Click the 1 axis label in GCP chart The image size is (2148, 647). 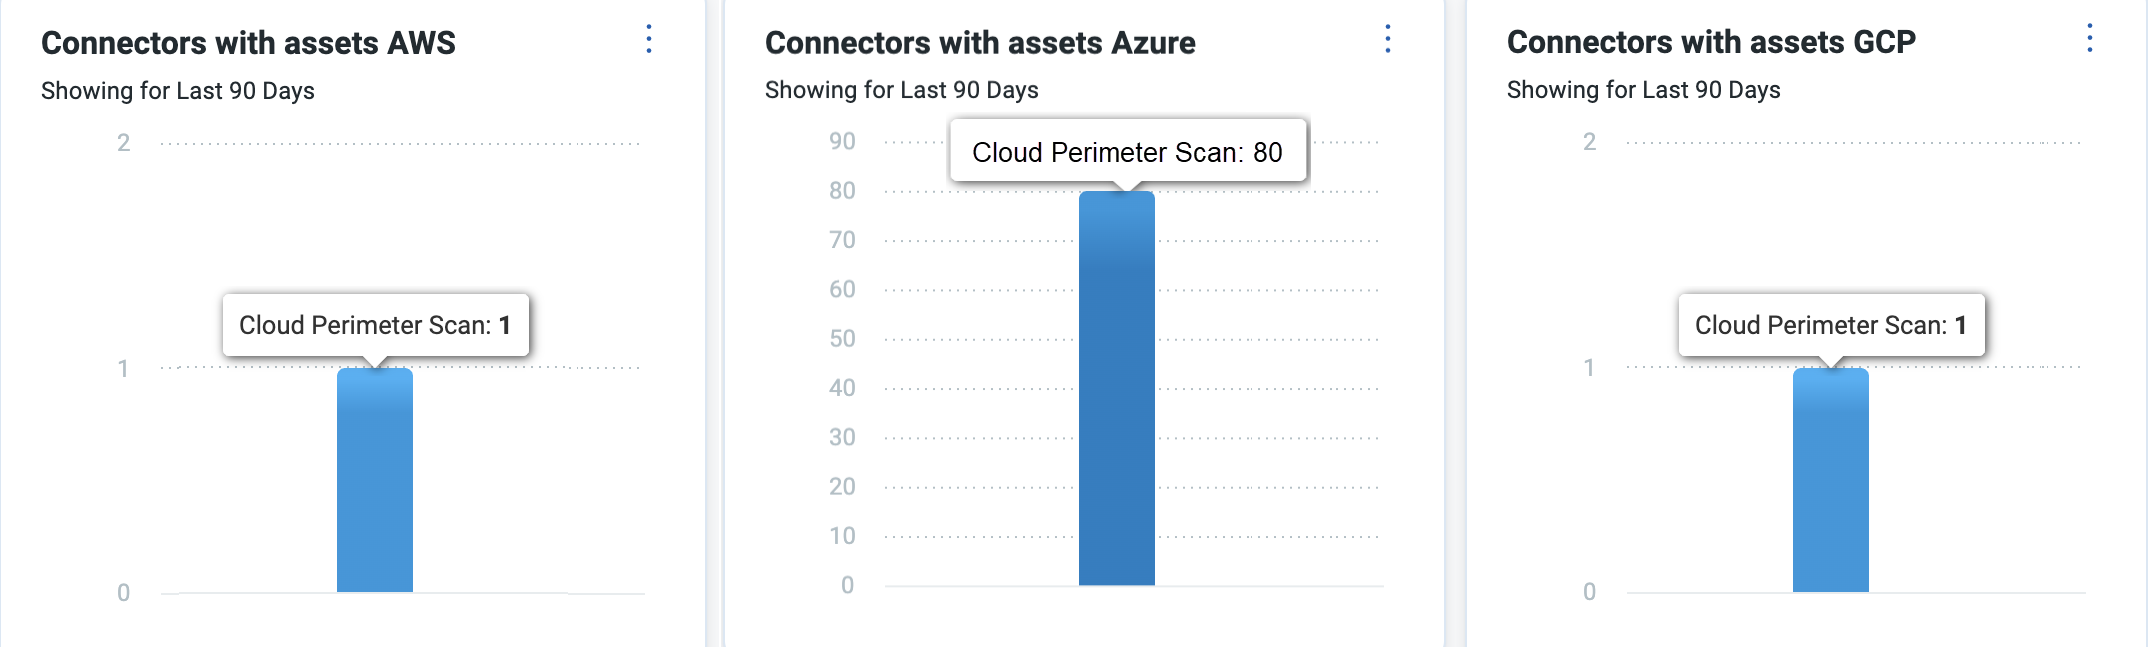pos(1589,368)
